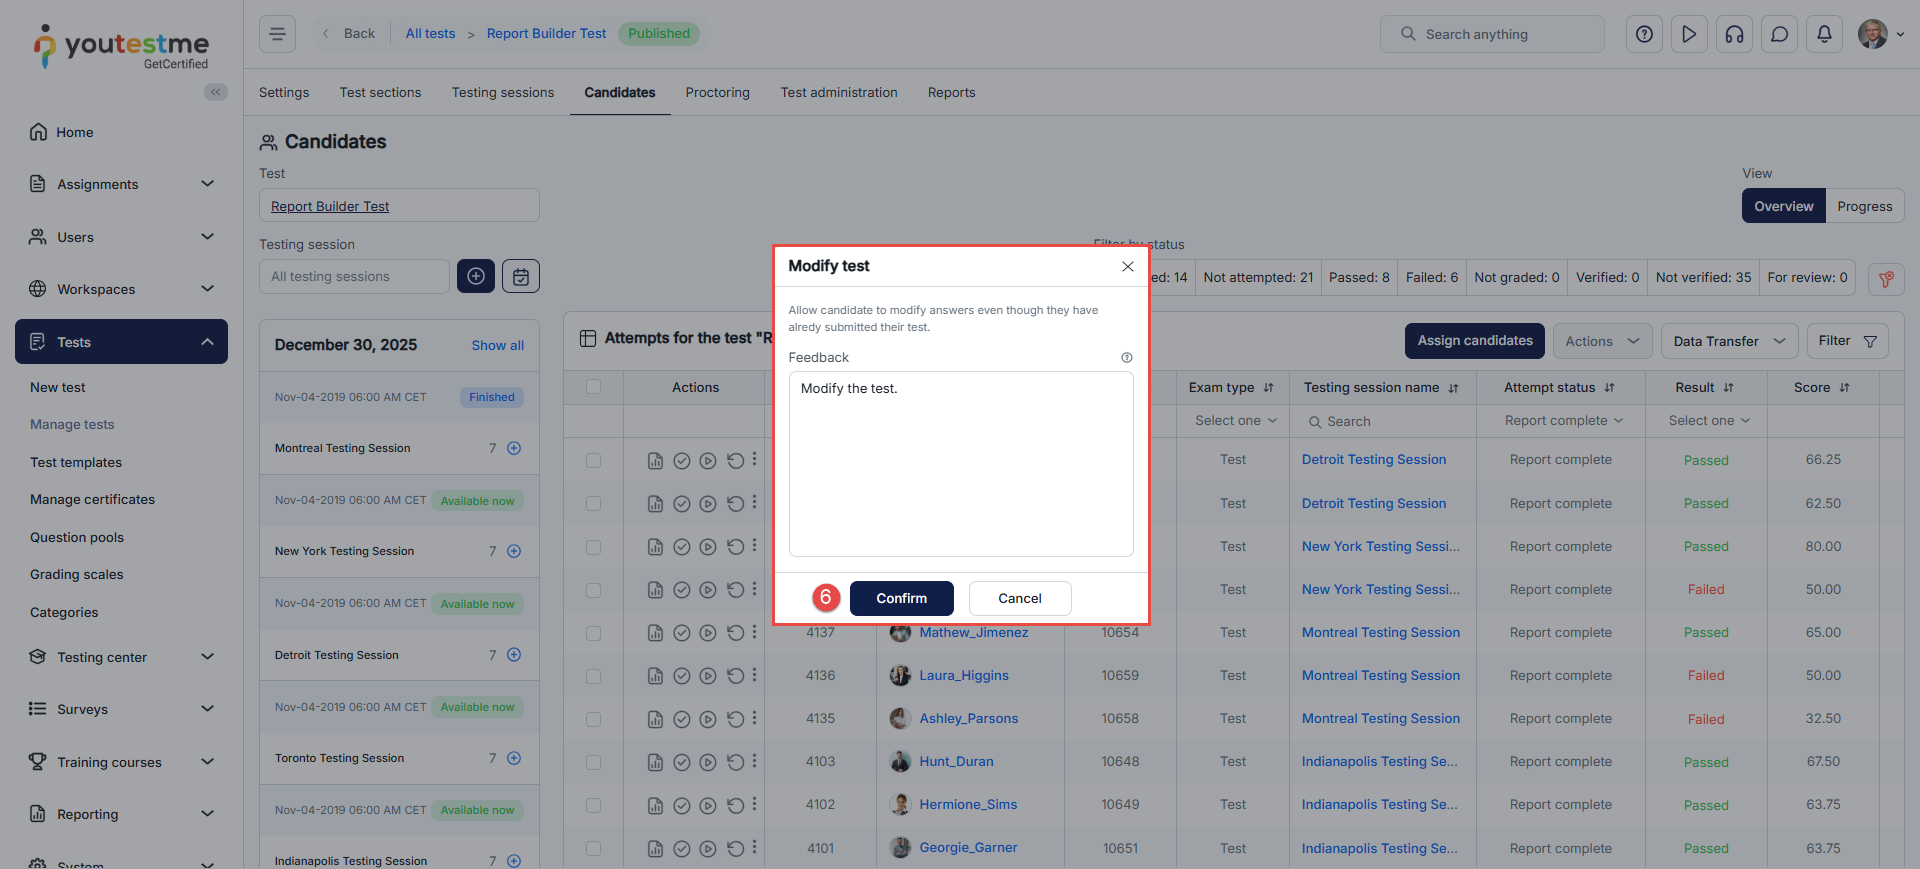The width and height of the screenshot is (1920, 869).
Task: Open the Attempt status filter dropdown
Action: pos(1563,421)
